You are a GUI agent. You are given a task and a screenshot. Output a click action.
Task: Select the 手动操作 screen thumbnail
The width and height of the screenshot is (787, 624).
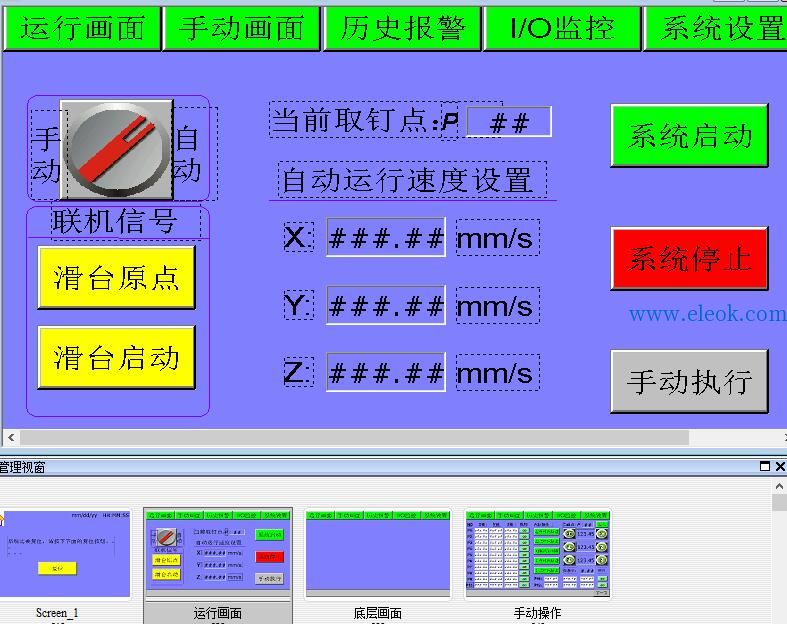point(538,554)
